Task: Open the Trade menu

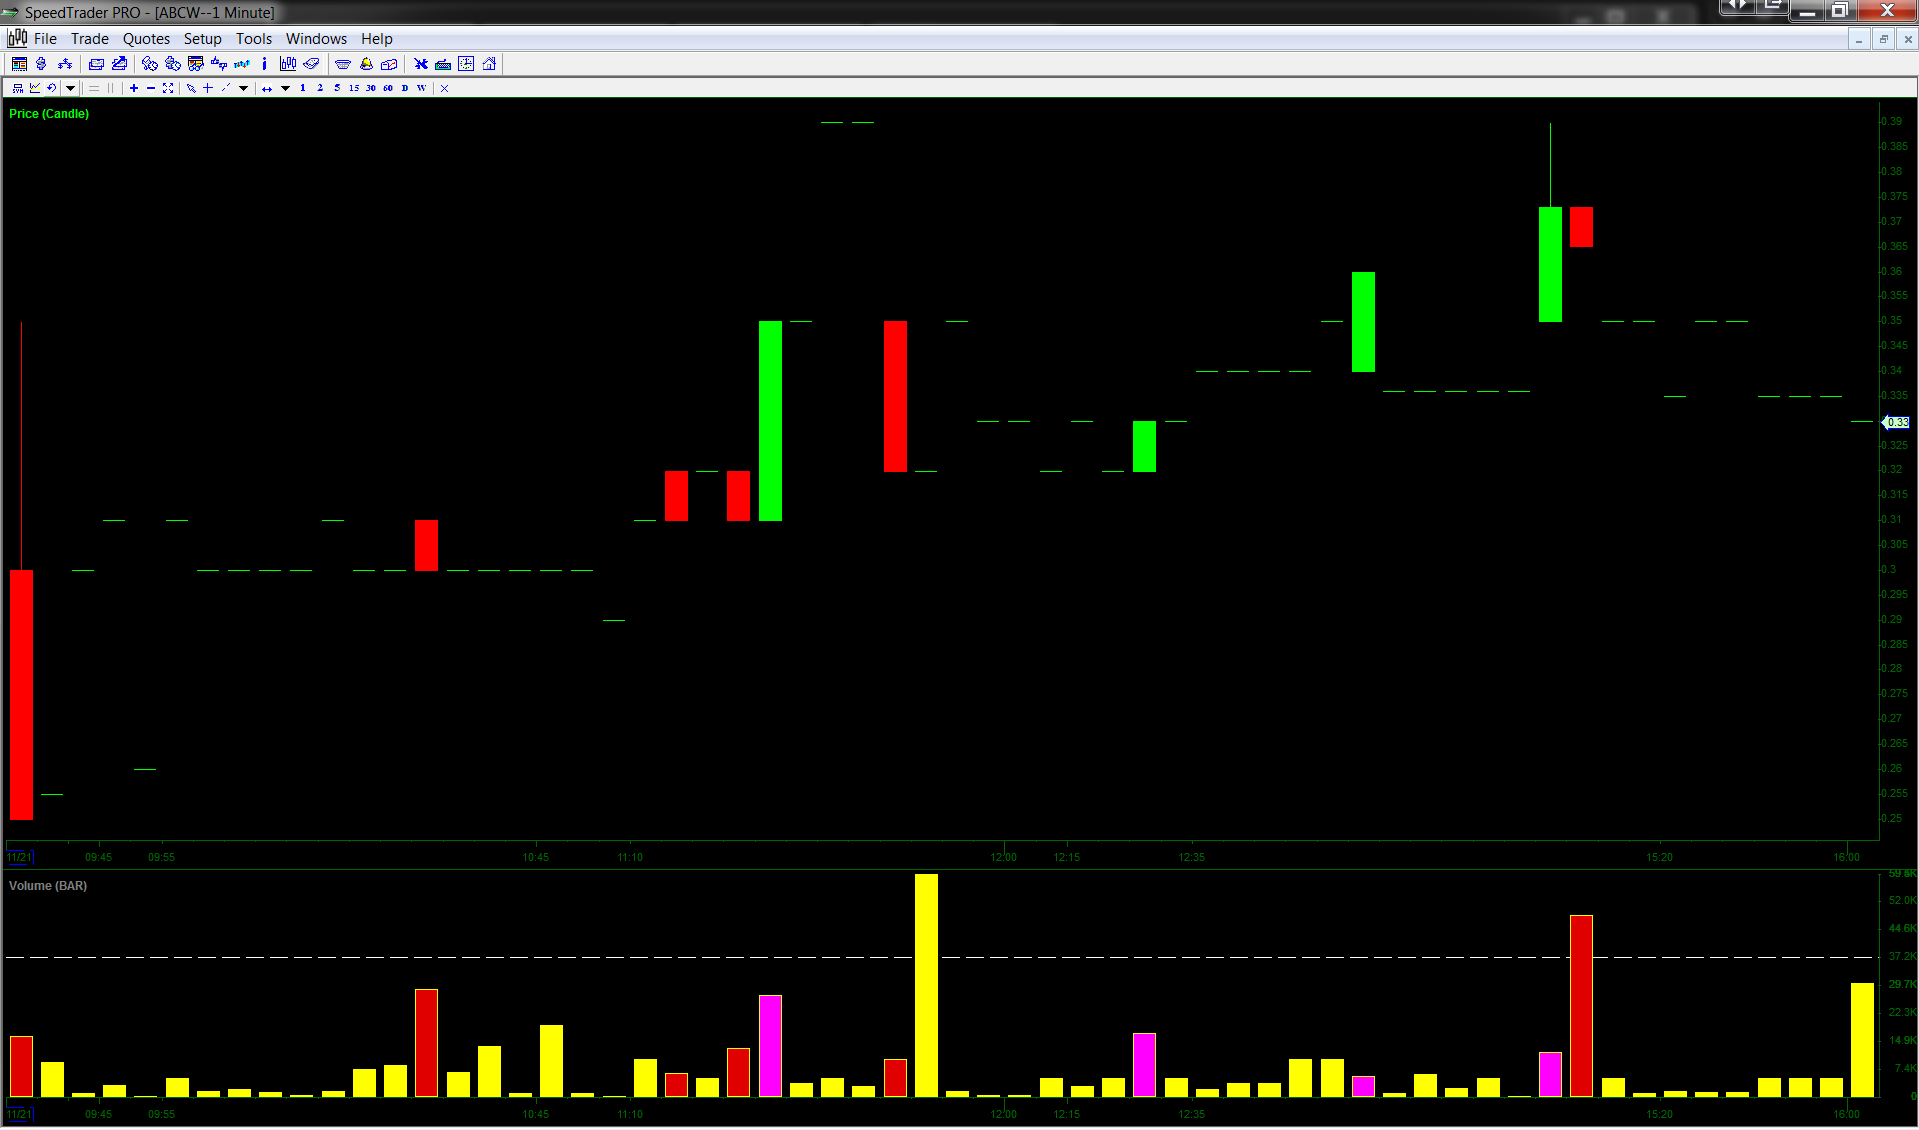Action: [x=89, y=39]
